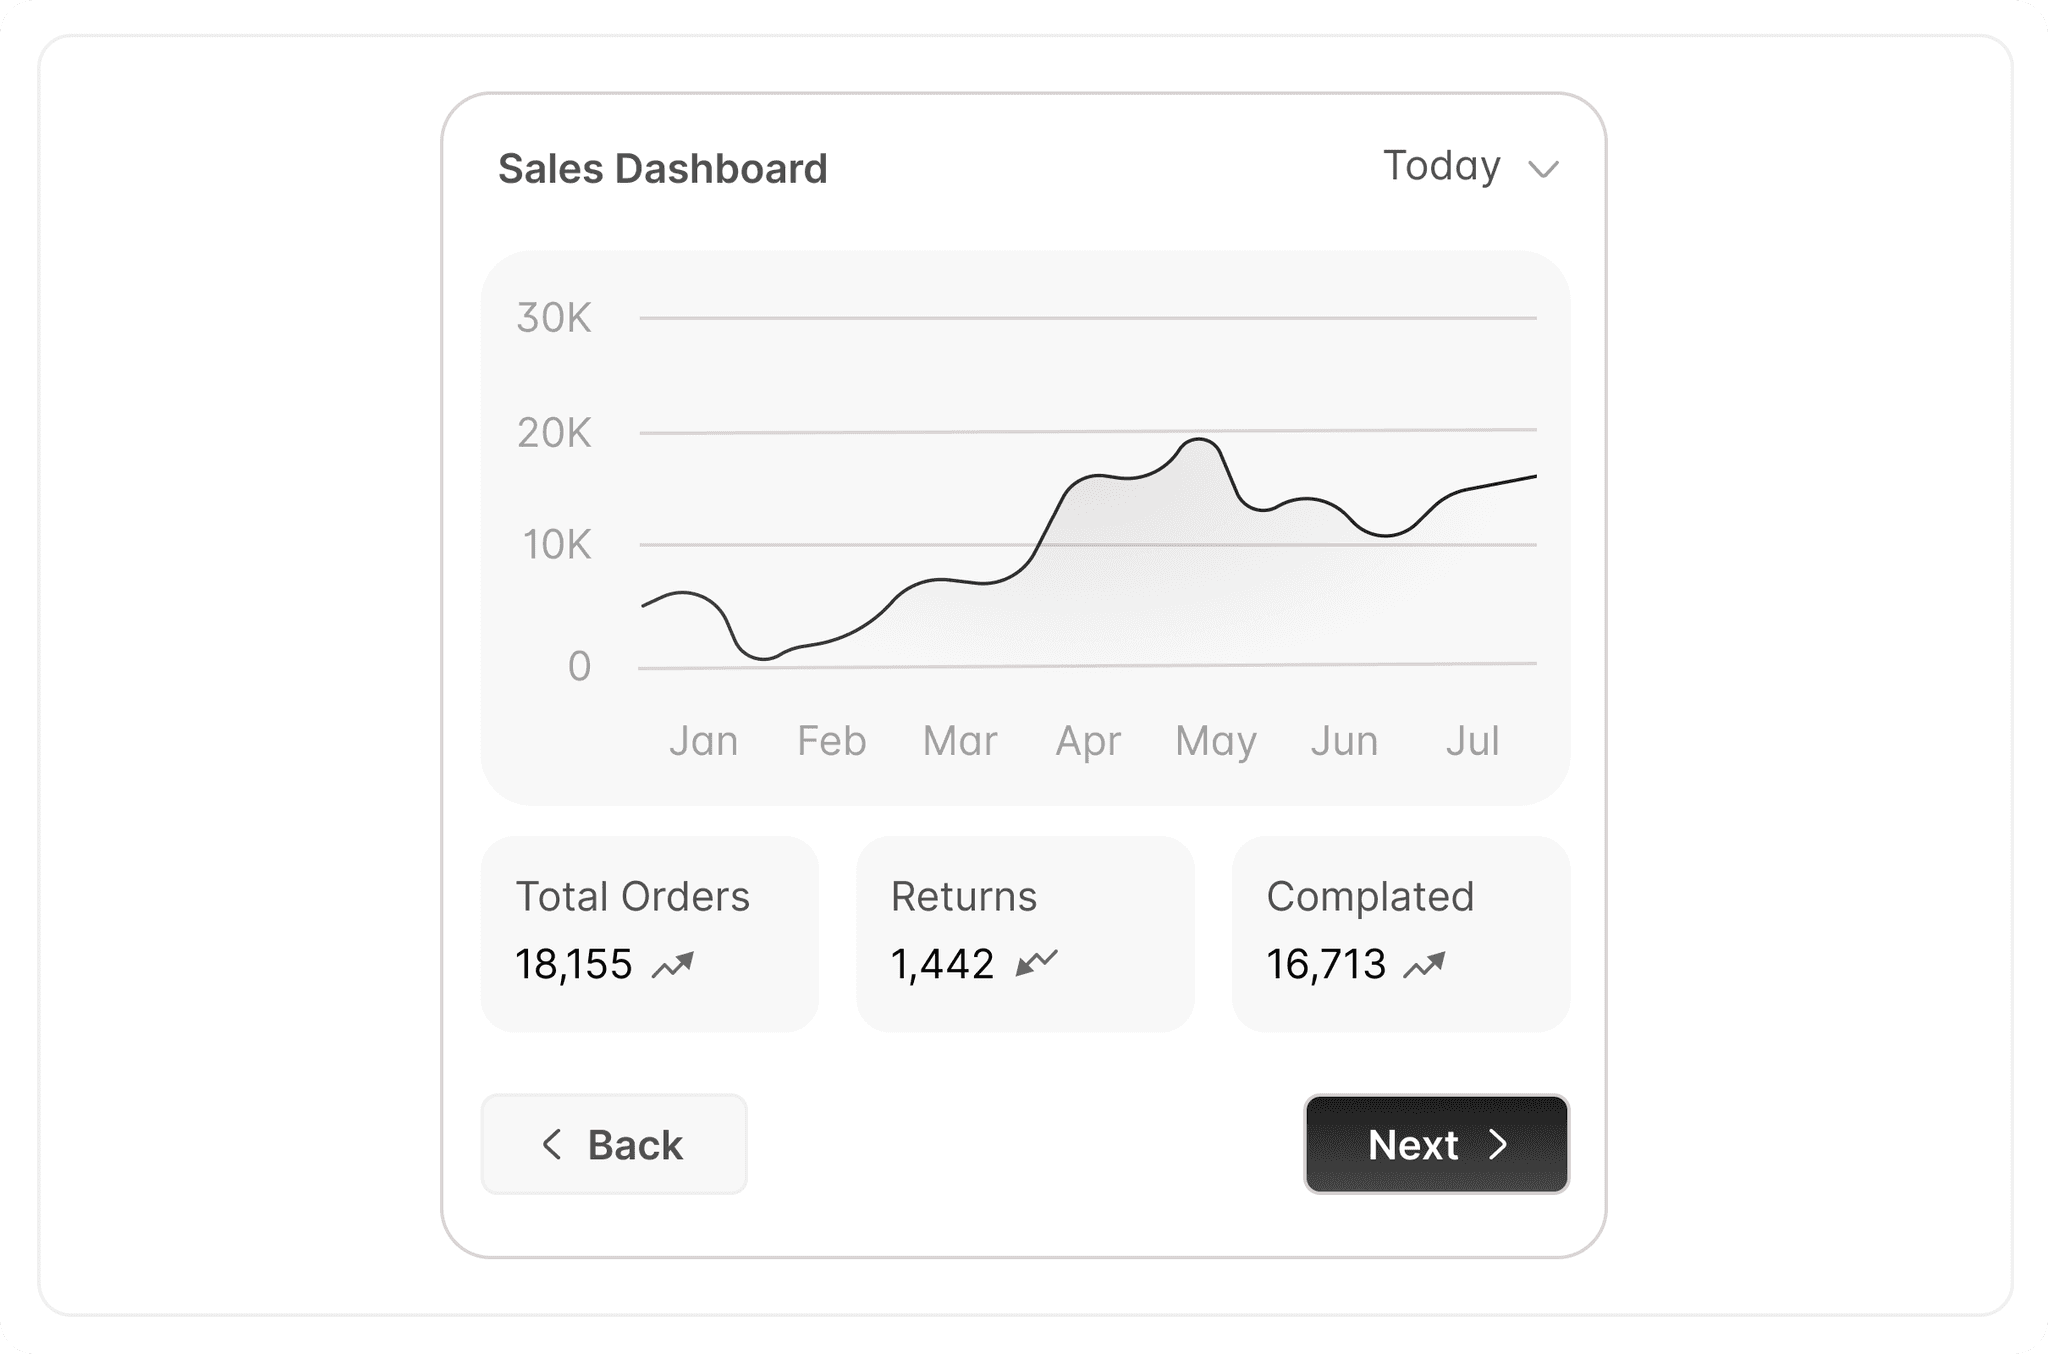
Task: Click the Jan month label
Action: (704, 741)
